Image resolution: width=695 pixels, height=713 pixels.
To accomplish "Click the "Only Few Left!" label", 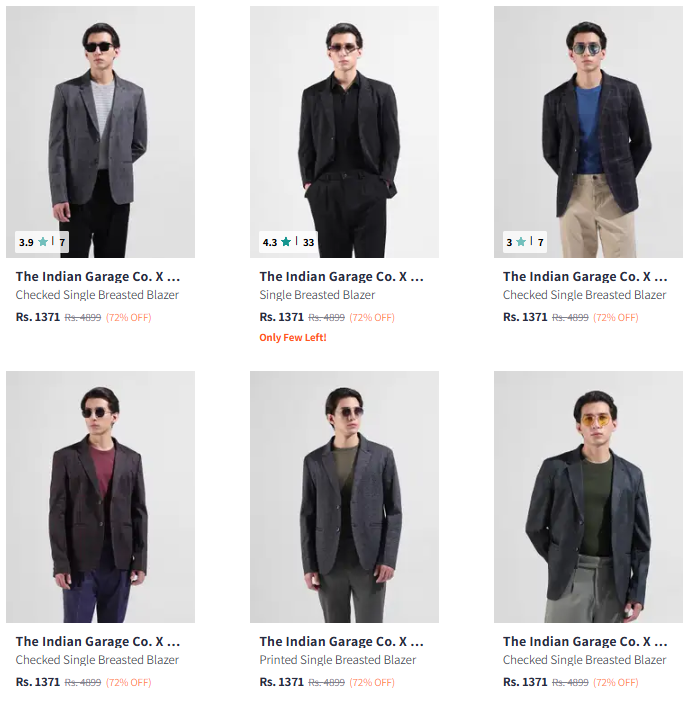I will click(293, 338).
